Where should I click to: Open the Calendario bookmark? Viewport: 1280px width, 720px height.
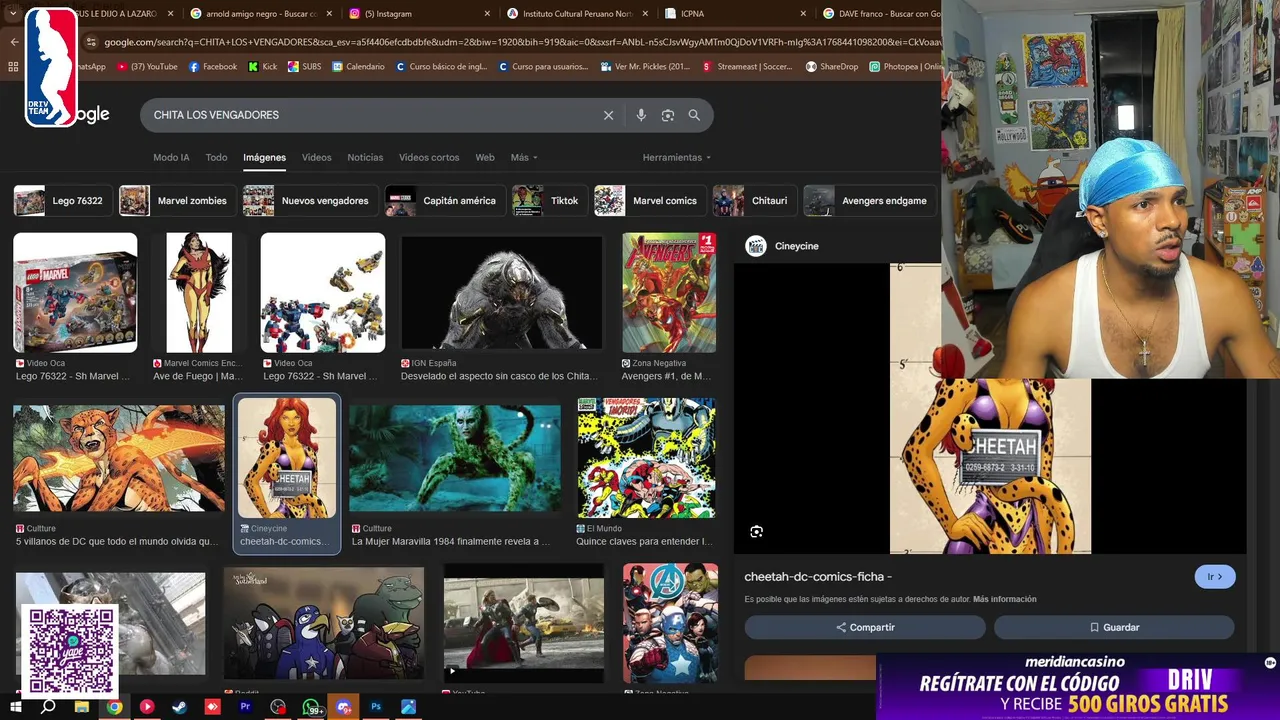point(358,67)
